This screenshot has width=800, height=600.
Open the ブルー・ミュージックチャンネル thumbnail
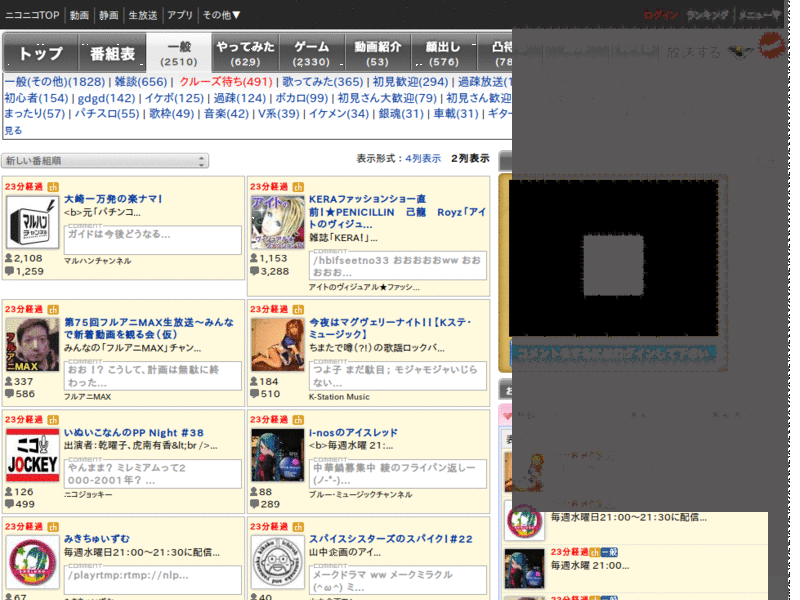click(278, 455)
